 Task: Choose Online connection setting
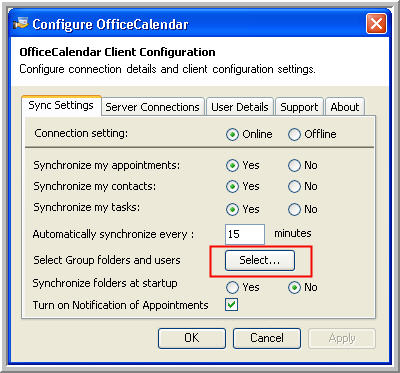click(232, 135)
